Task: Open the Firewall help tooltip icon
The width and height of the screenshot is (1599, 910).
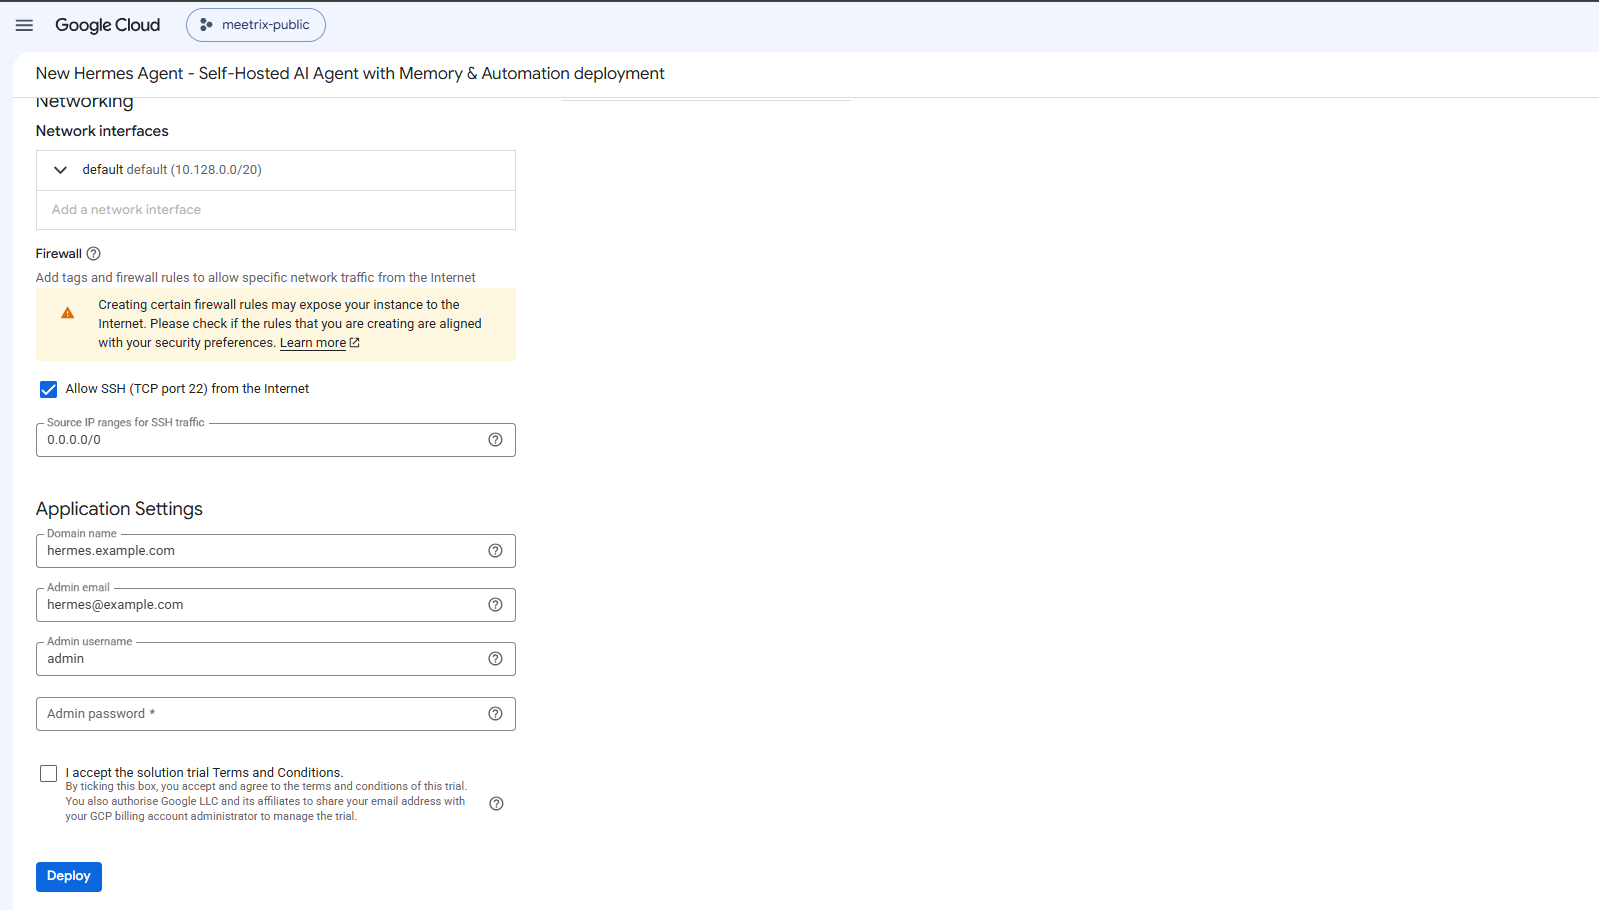Action: pos(94,254)
